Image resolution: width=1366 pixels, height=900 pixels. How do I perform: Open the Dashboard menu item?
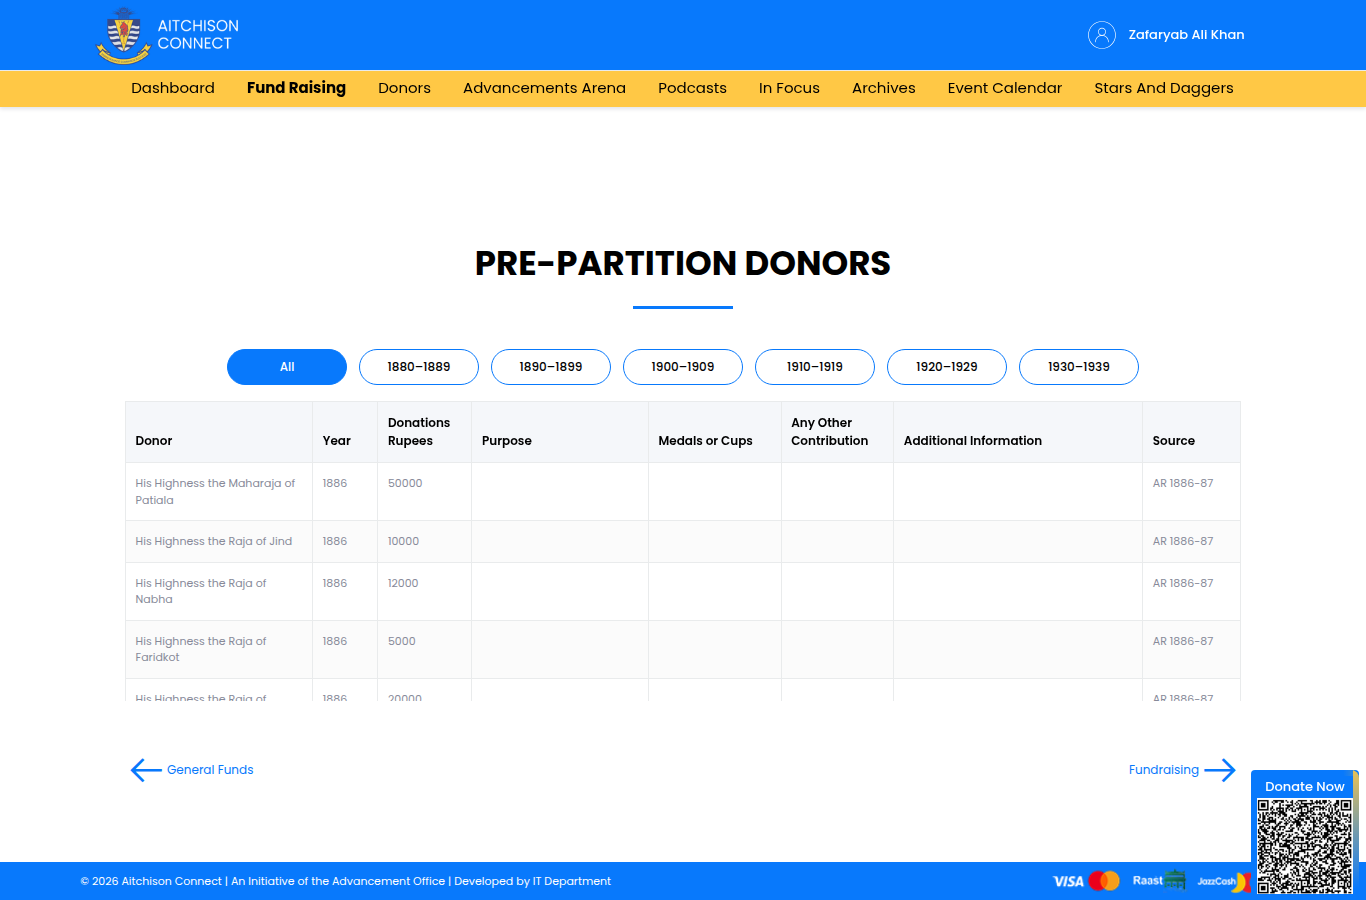click(173, 88)
